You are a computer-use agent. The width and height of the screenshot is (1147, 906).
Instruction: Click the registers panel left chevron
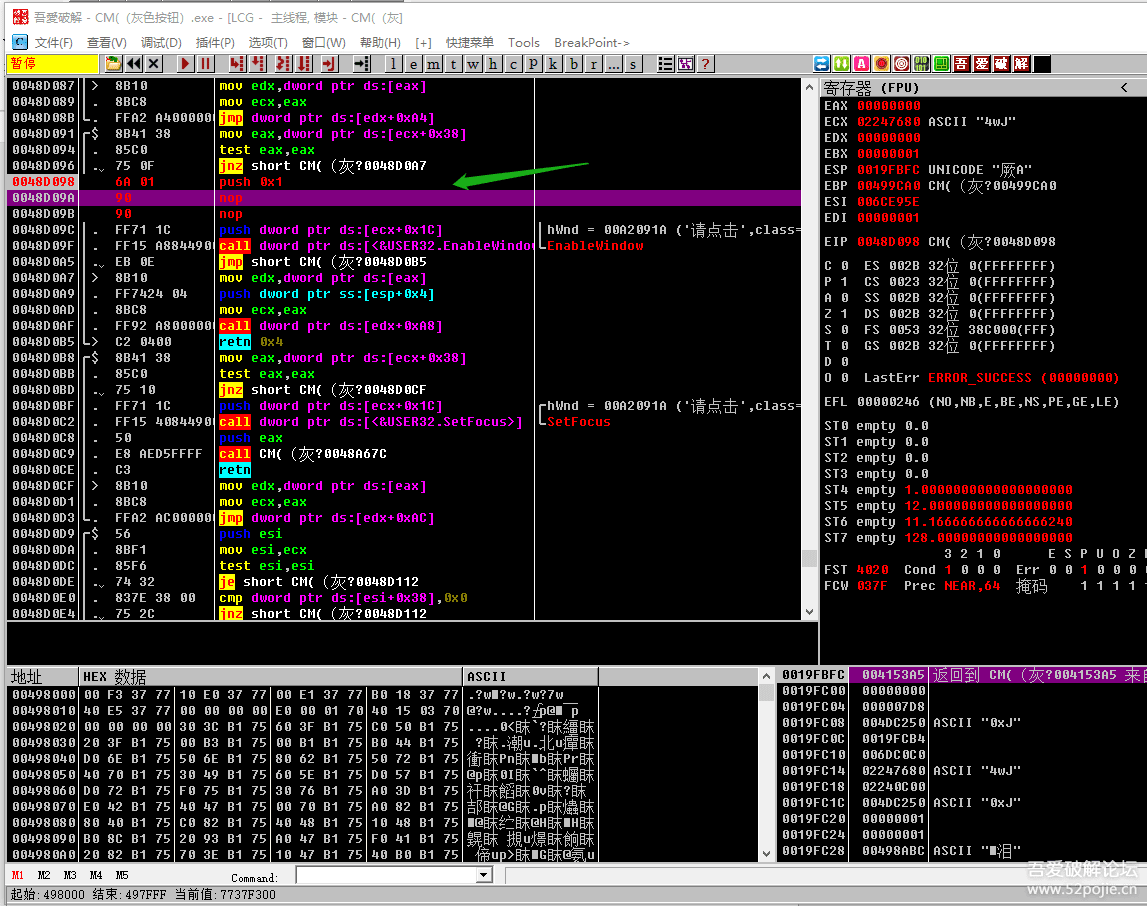point(1124,87)
